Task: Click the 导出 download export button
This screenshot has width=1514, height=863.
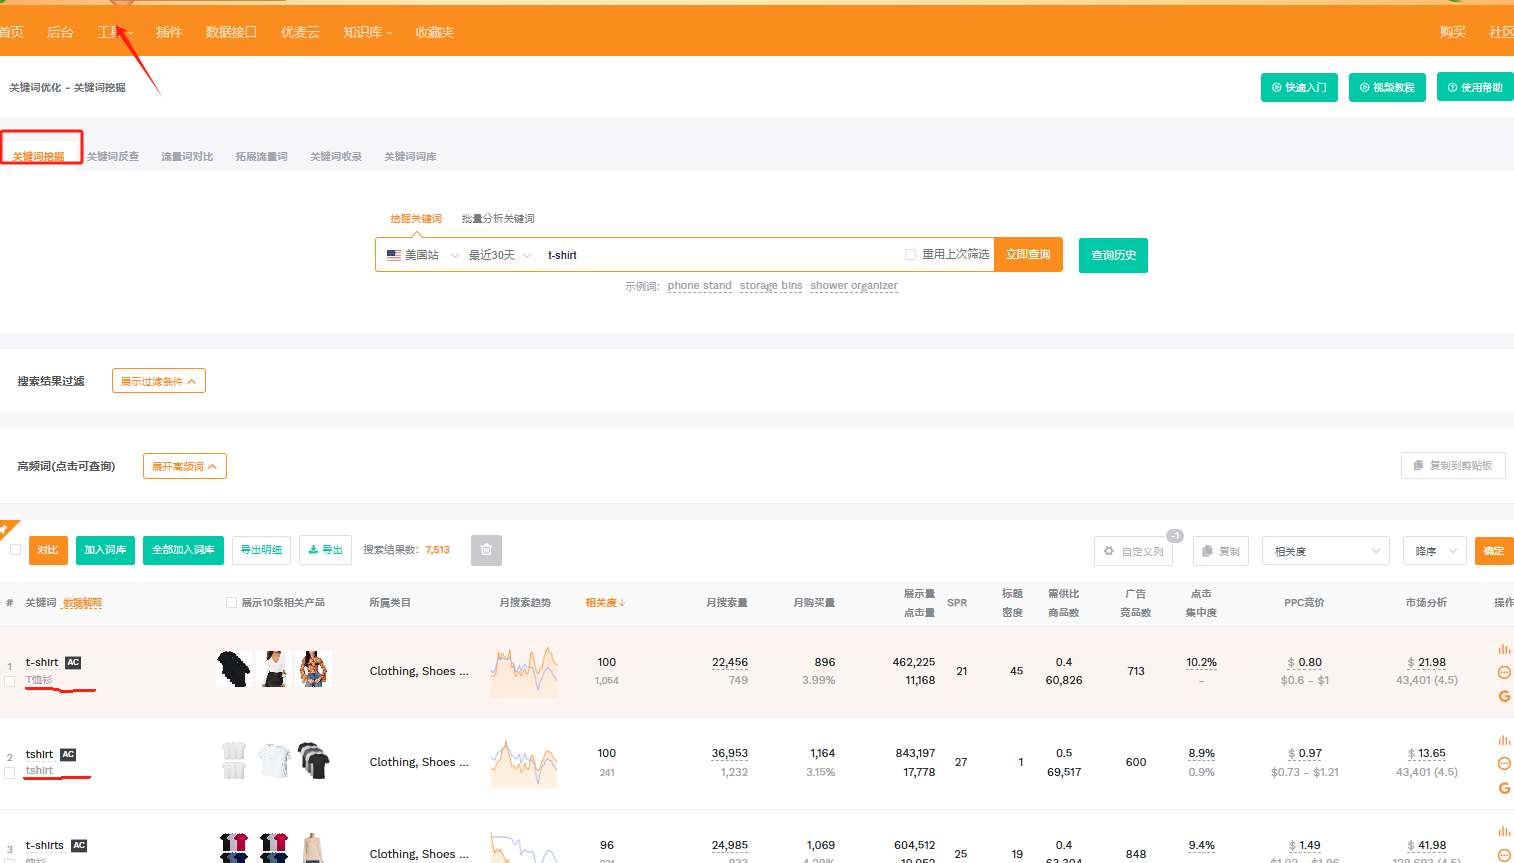Action: click(x=325, y=550)
